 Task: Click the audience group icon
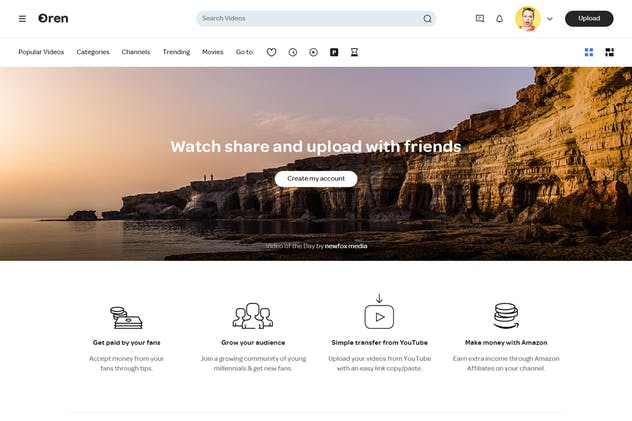(x=253, y=316)
